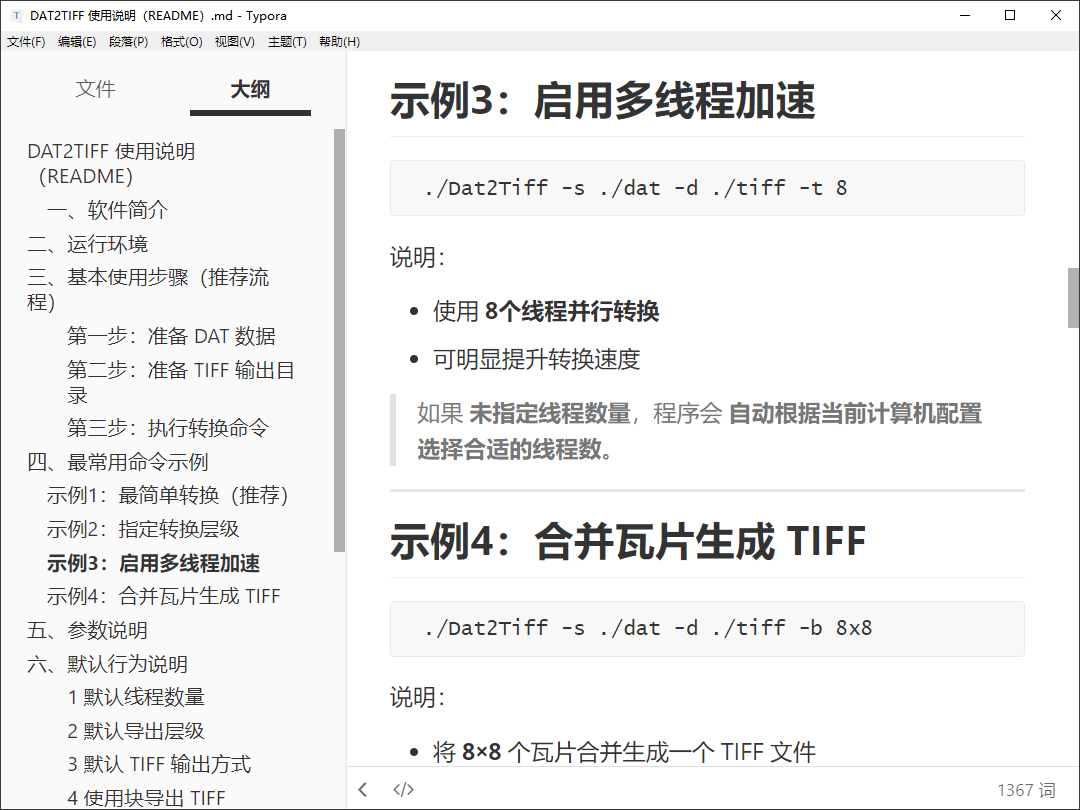This screenshot has height=810, width=1080.
Task: Open the 视图(V) menu
Action: click(x=235, y=41)
